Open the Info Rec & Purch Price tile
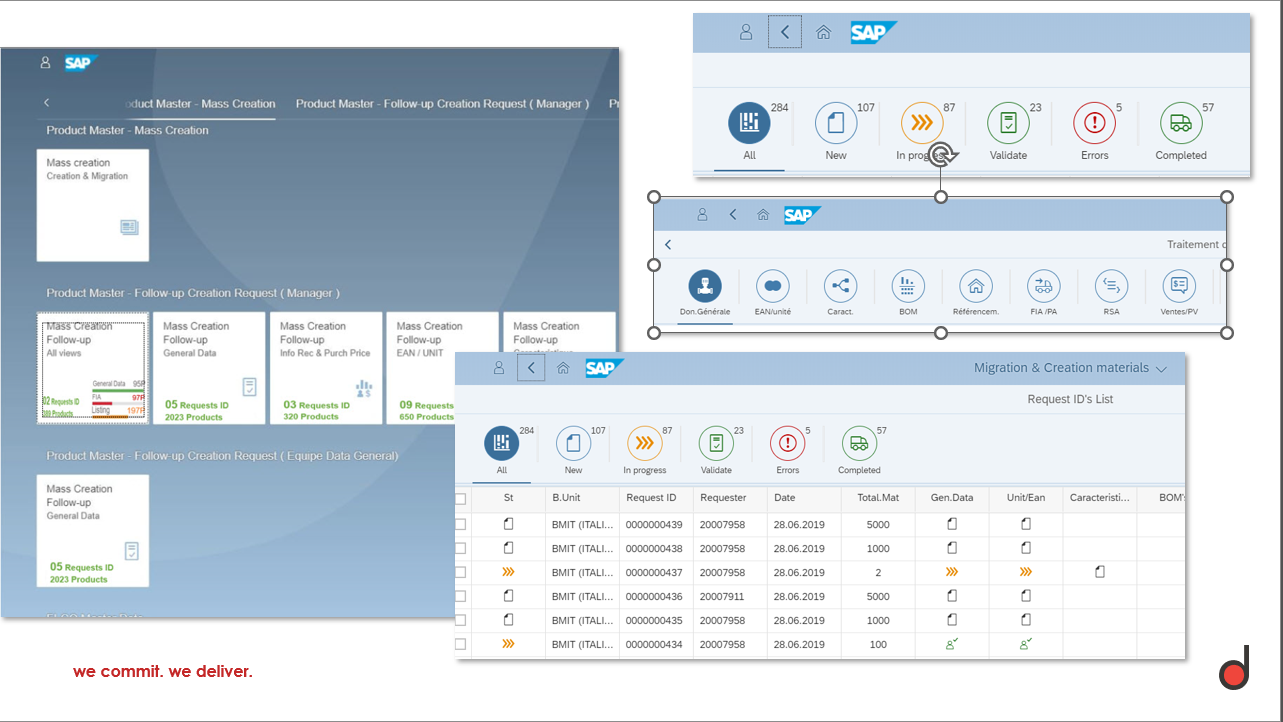The image size is (1283, 722). click(325, 367)
